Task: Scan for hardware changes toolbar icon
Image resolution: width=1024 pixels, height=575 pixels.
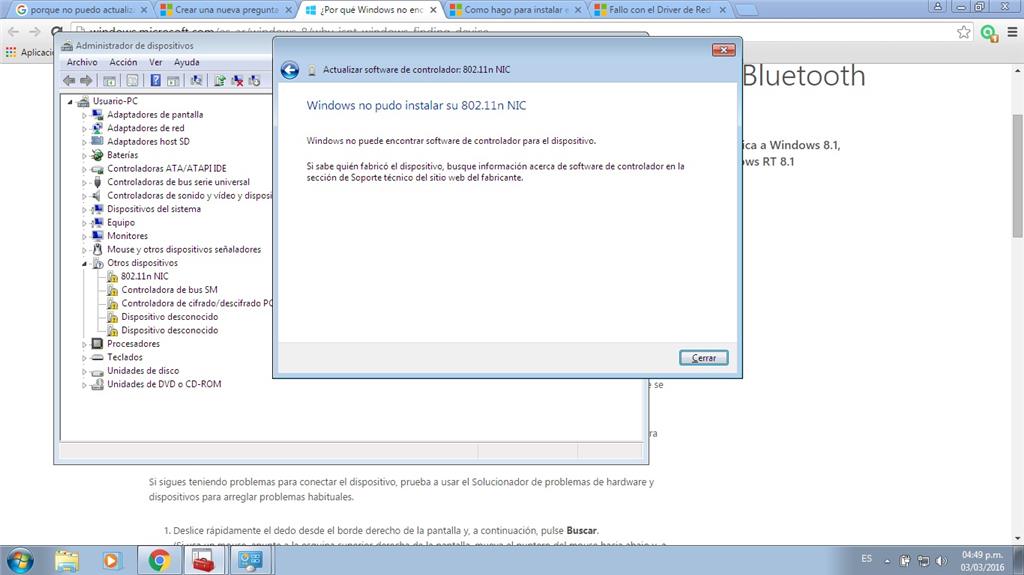Action: click(x=196, y=80)
